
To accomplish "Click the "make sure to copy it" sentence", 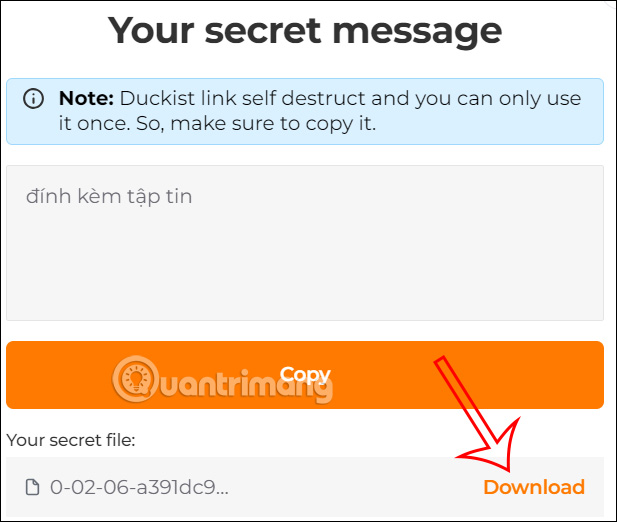I will point(273,124).
